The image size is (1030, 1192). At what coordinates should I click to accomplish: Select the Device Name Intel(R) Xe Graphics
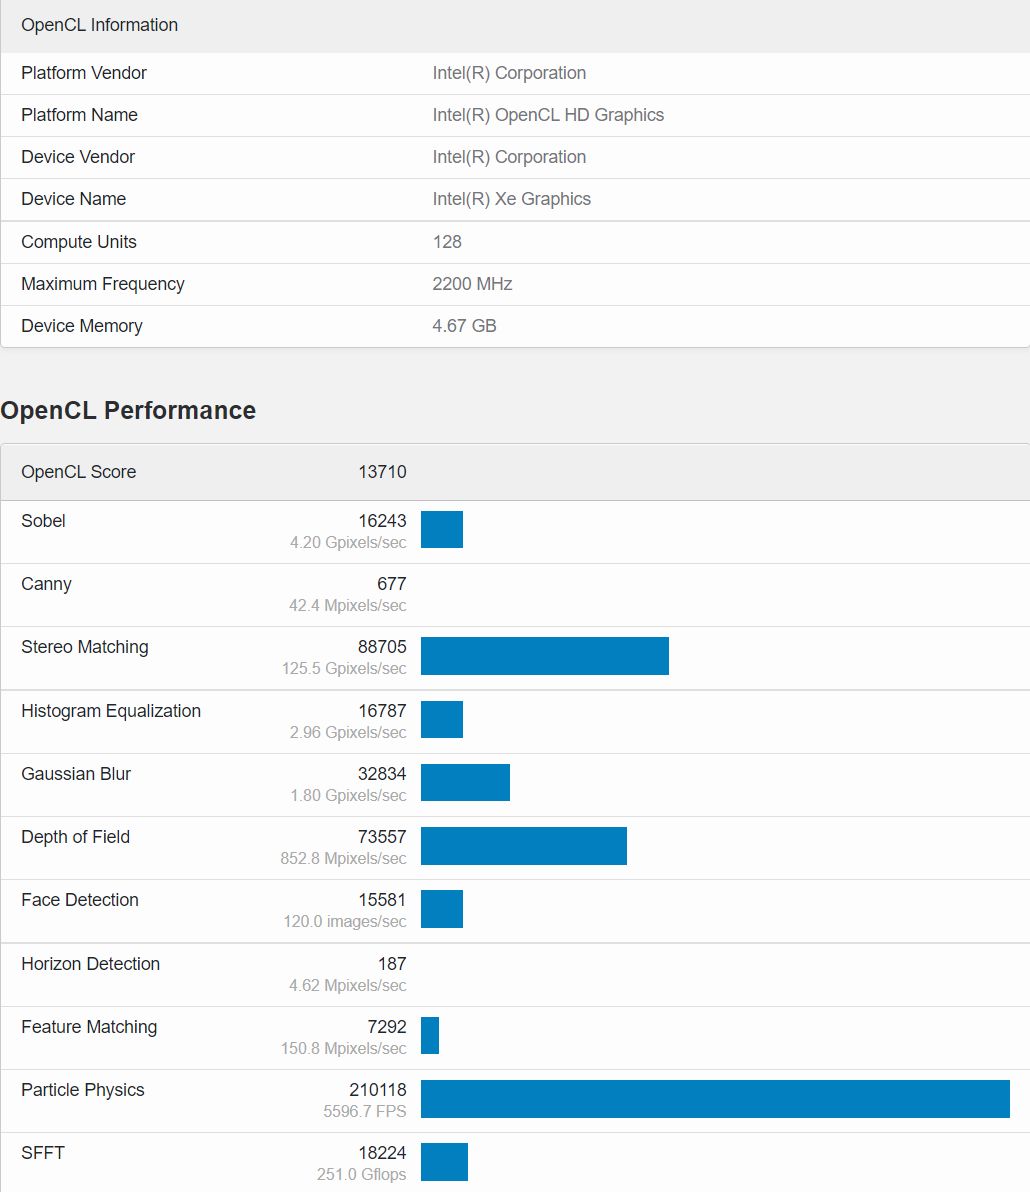(511, 199)
